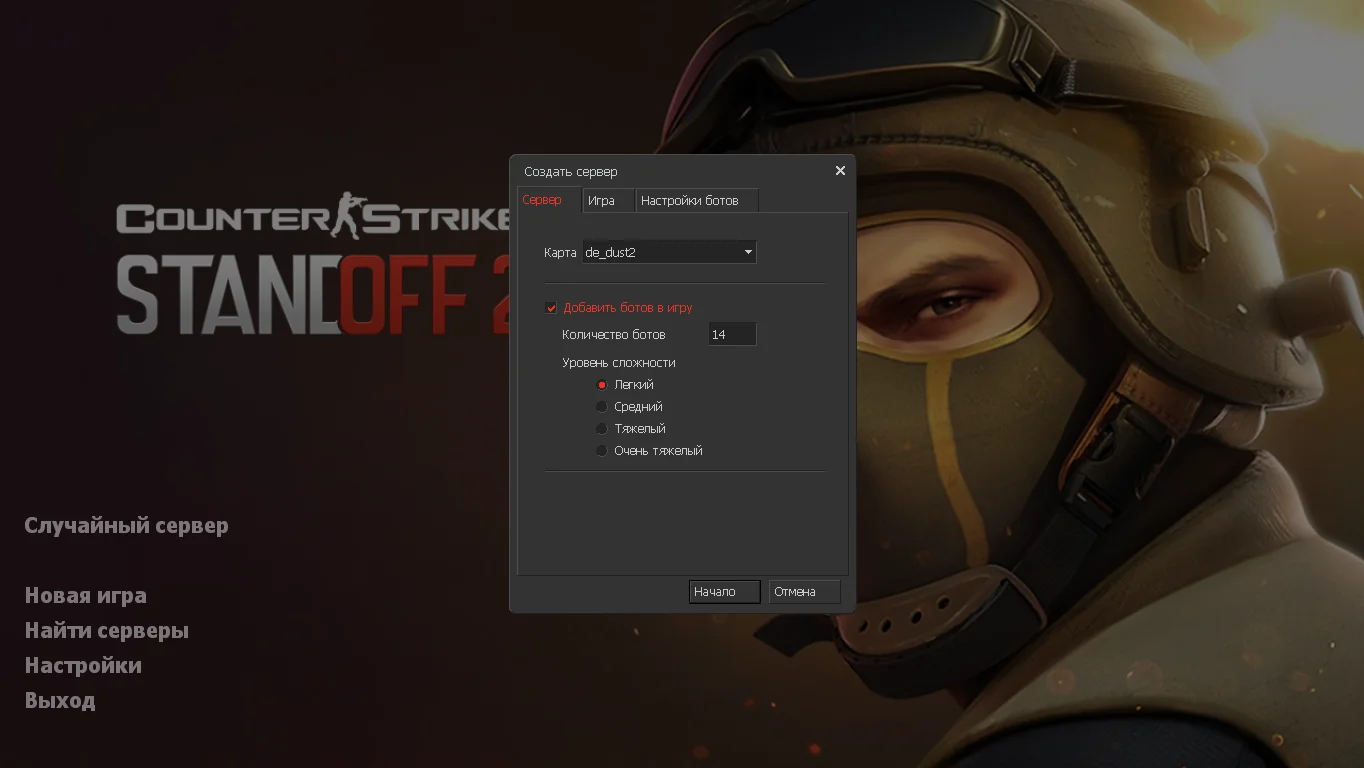Open Настройки from main menu
Screen dimensions: 1364x768
tap(83, 666)
